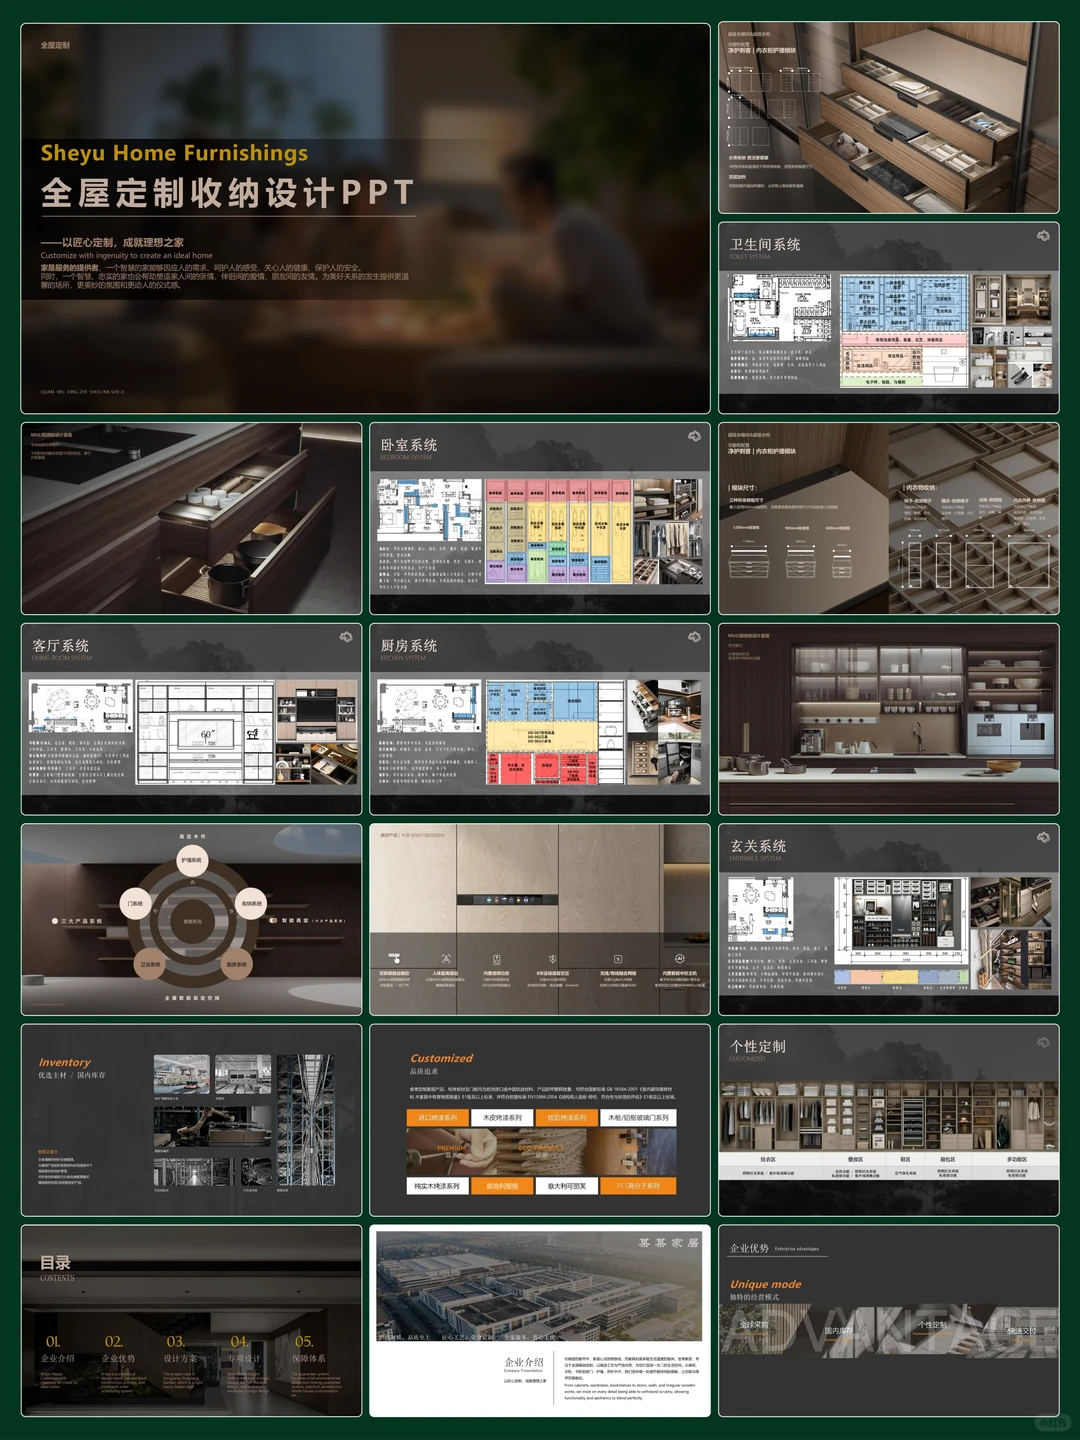1080x1440 pixels.
Task: Open the 卫生间系统 slide thumbnail
Action: [x=888, y=318]
